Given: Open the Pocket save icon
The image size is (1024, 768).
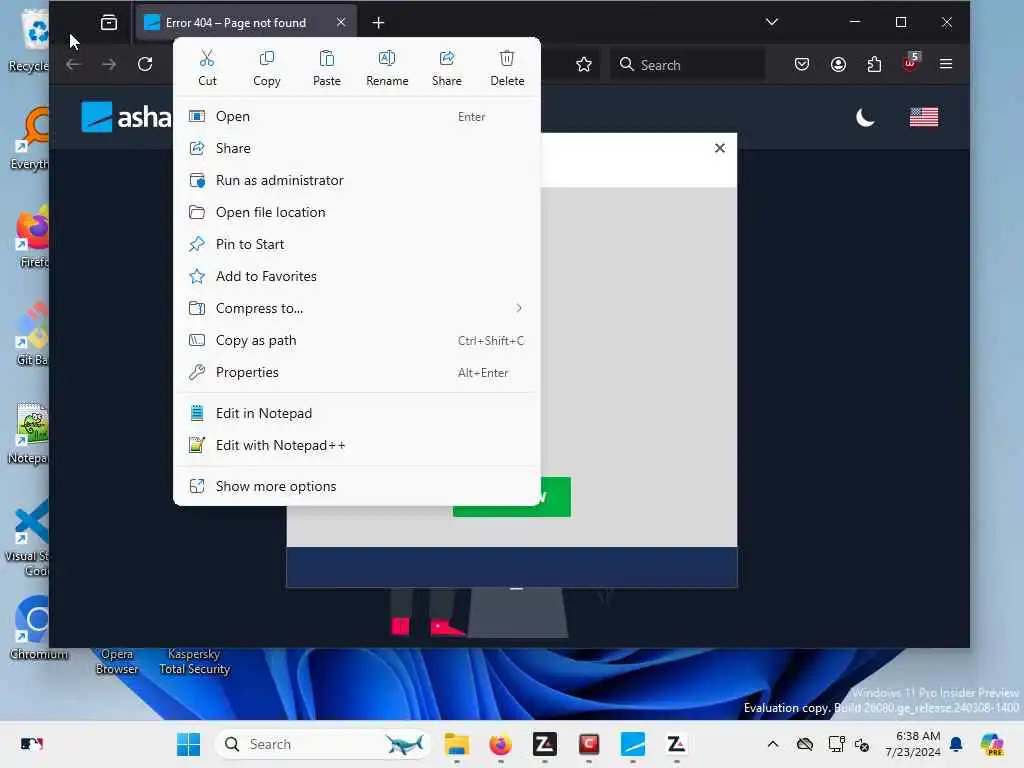Looking at the screenshot, I should click(x=802, y=64).
